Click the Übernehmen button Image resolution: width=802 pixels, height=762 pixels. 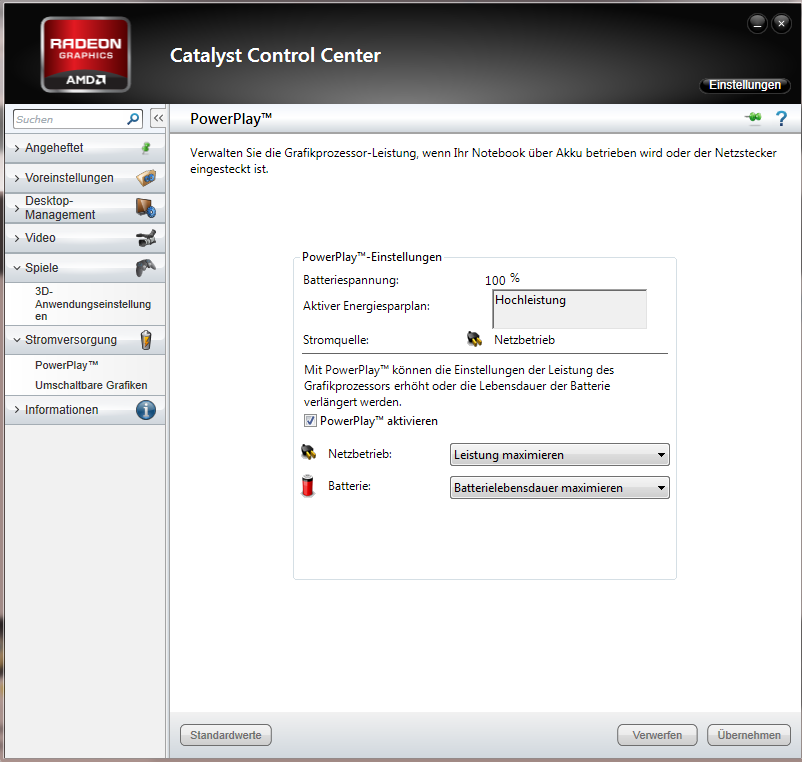click(x=749, y=735)
